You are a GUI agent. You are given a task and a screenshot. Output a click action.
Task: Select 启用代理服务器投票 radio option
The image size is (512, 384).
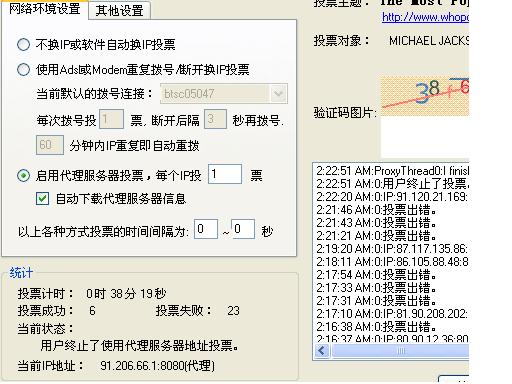tap(23, 175)
